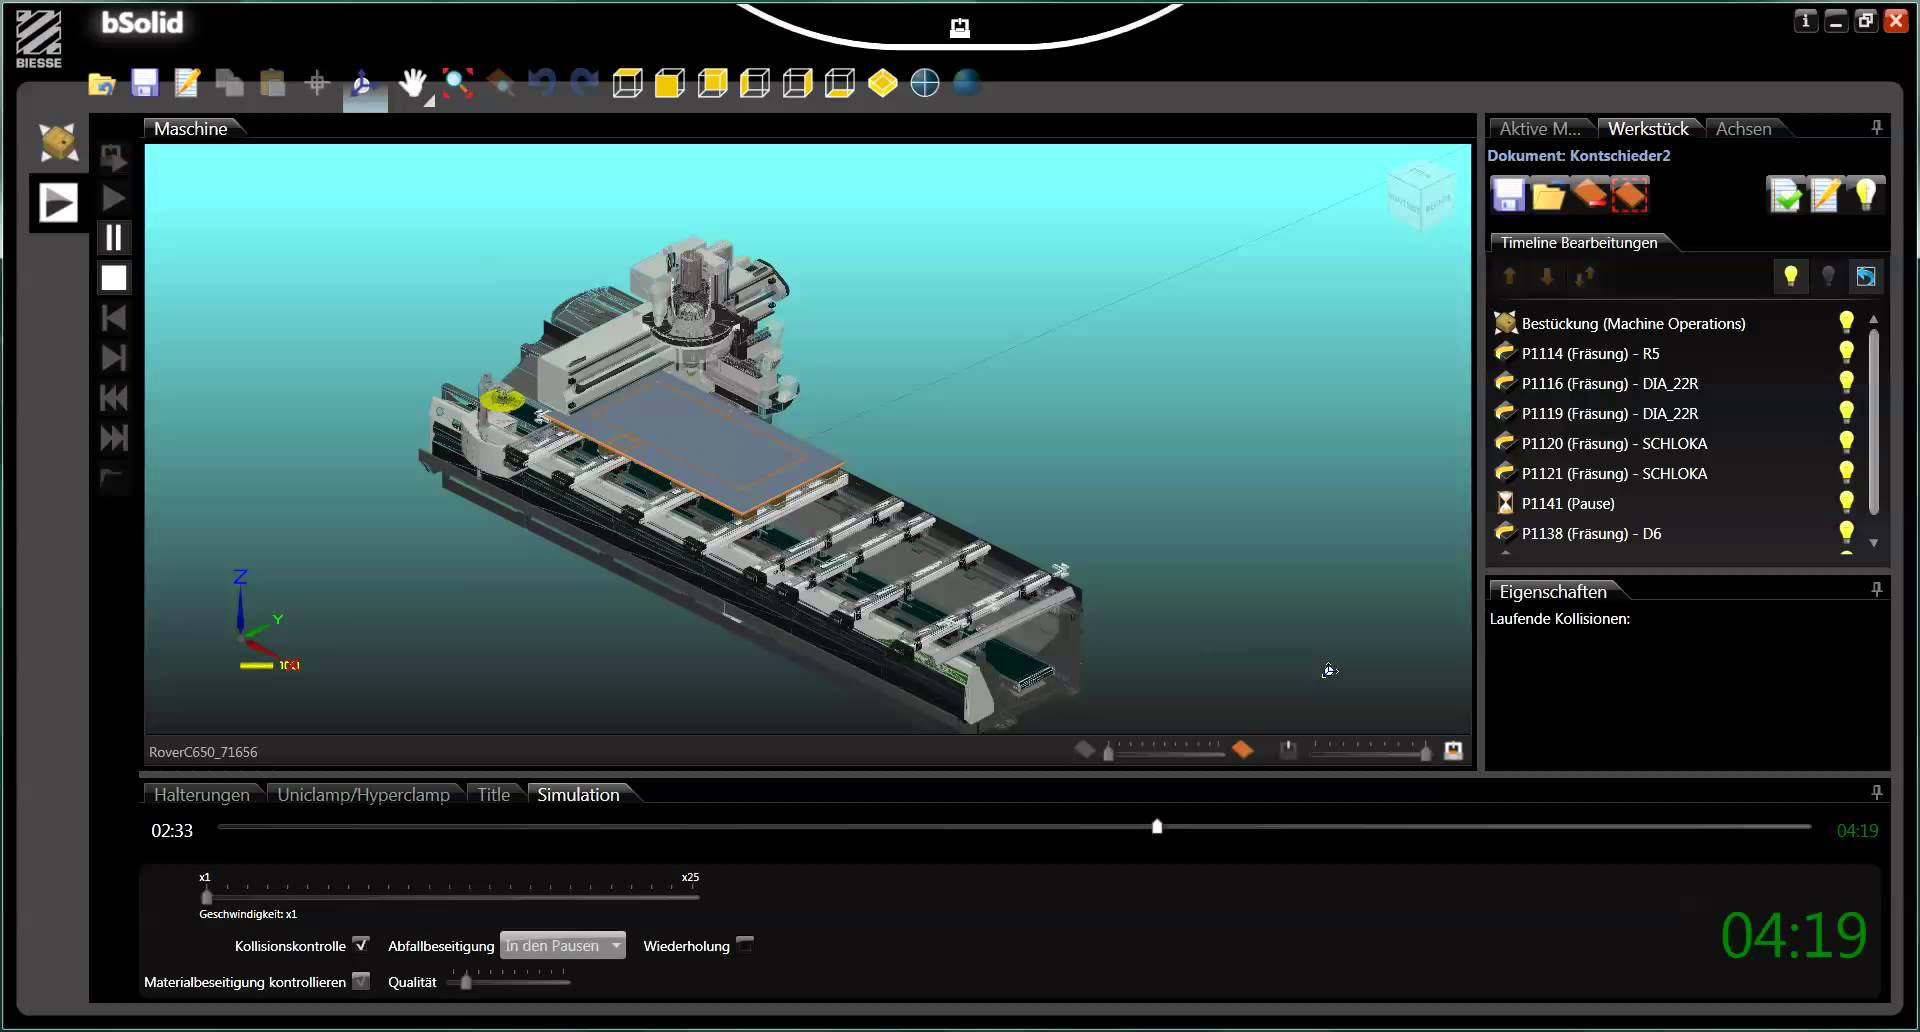Select the globe view icon in toolbar
Screen dimensions: 1920x1032
(966, 83)
